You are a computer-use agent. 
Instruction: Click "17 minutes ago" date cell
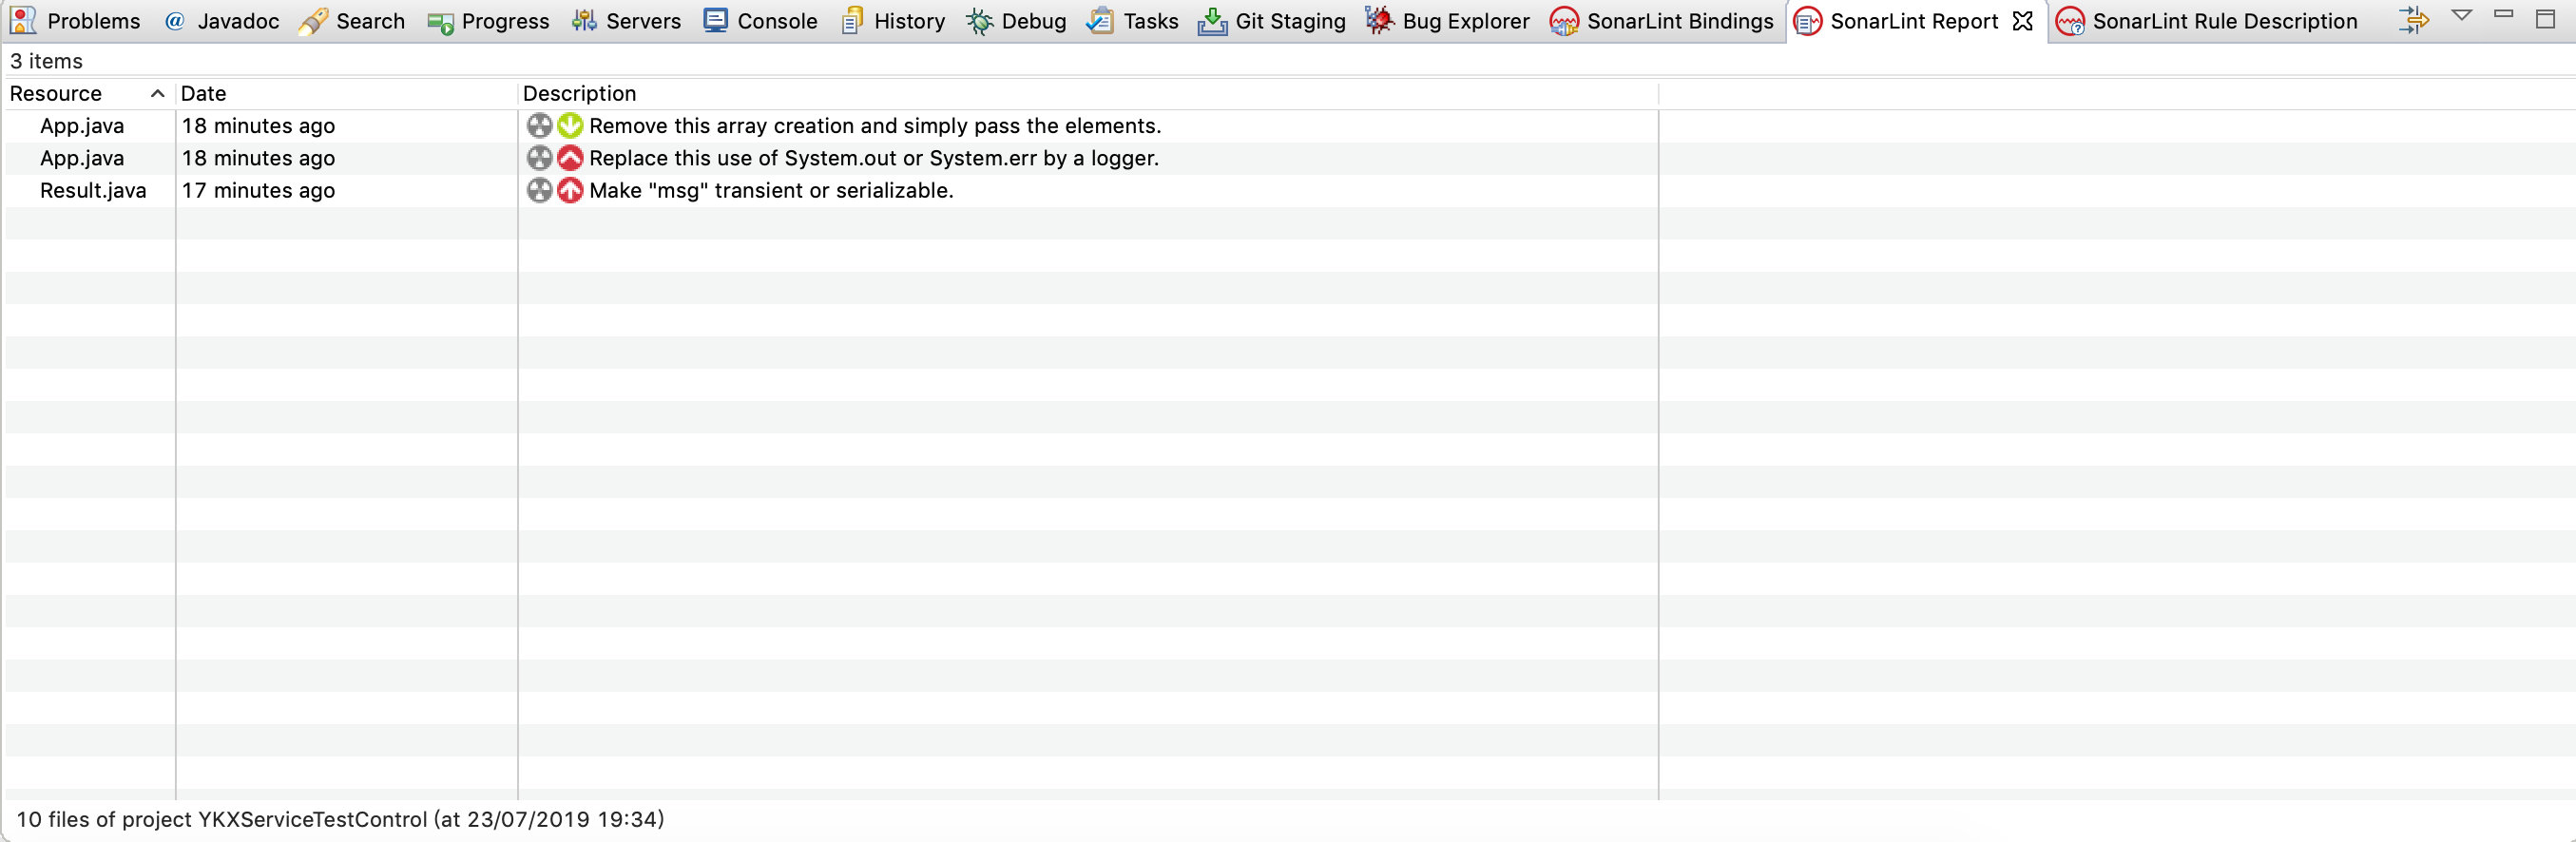[x=258, y=190]
